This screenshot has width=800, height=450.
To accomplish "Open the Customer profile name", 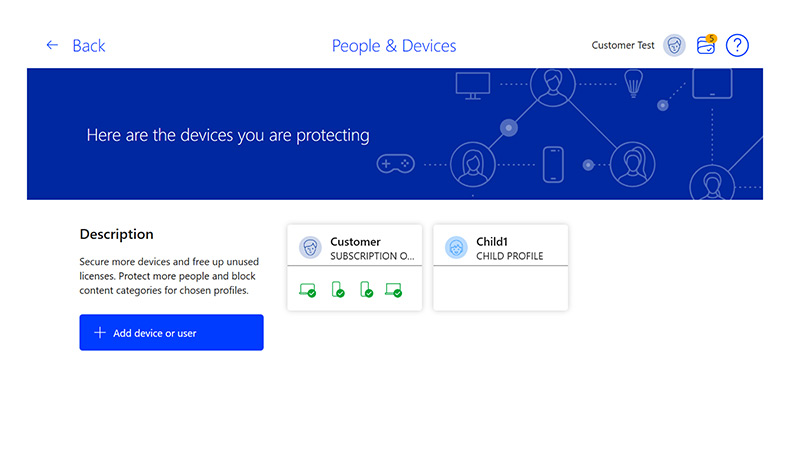I will [x=355, y=241].
